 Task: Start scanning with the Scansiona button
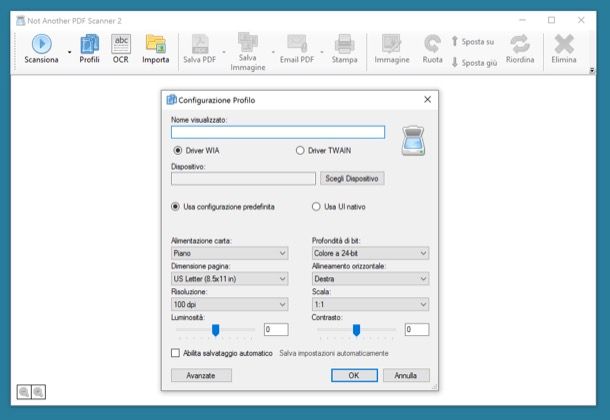41,49
